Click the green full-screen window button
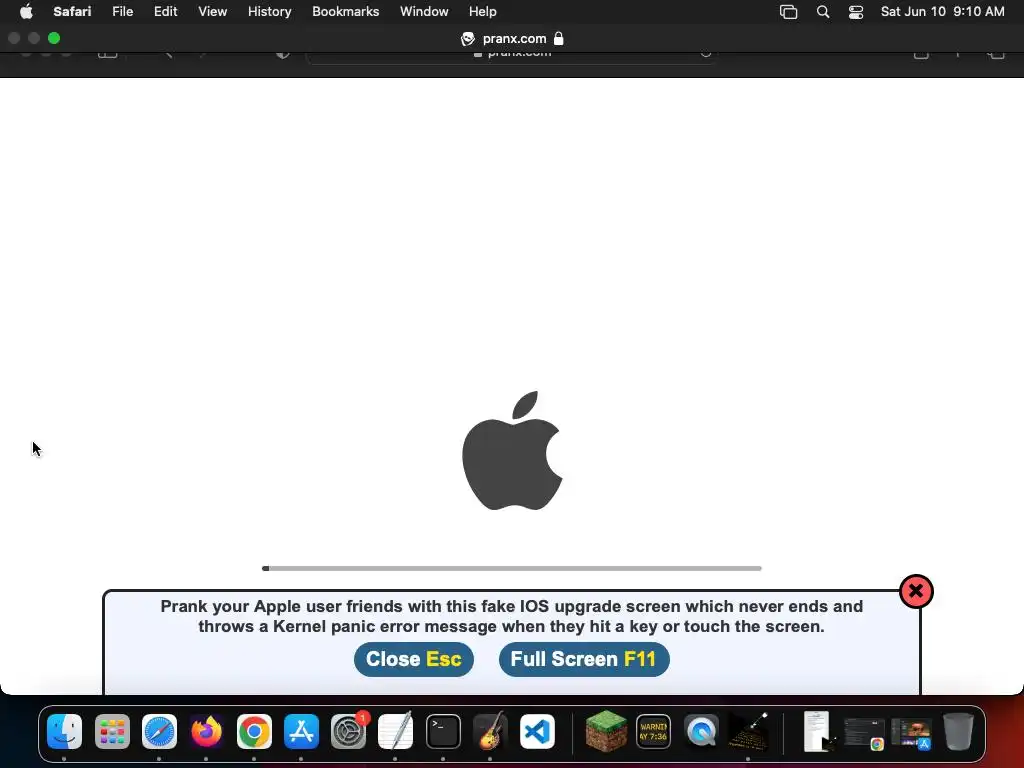 tap(54, 39)
